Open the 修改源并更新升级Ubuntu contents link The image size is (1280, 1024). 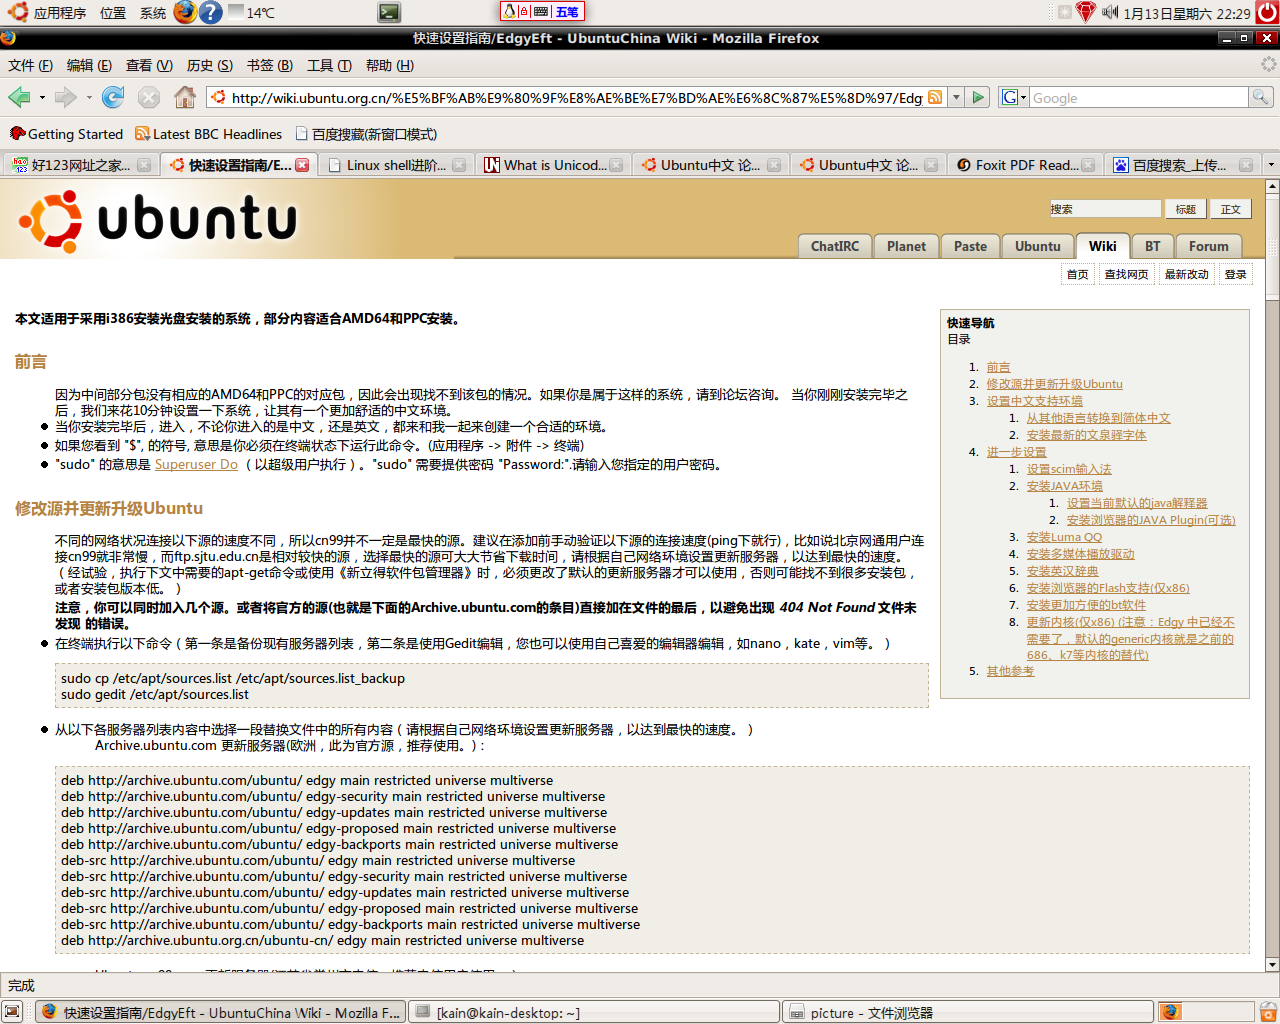[1054, 384]
